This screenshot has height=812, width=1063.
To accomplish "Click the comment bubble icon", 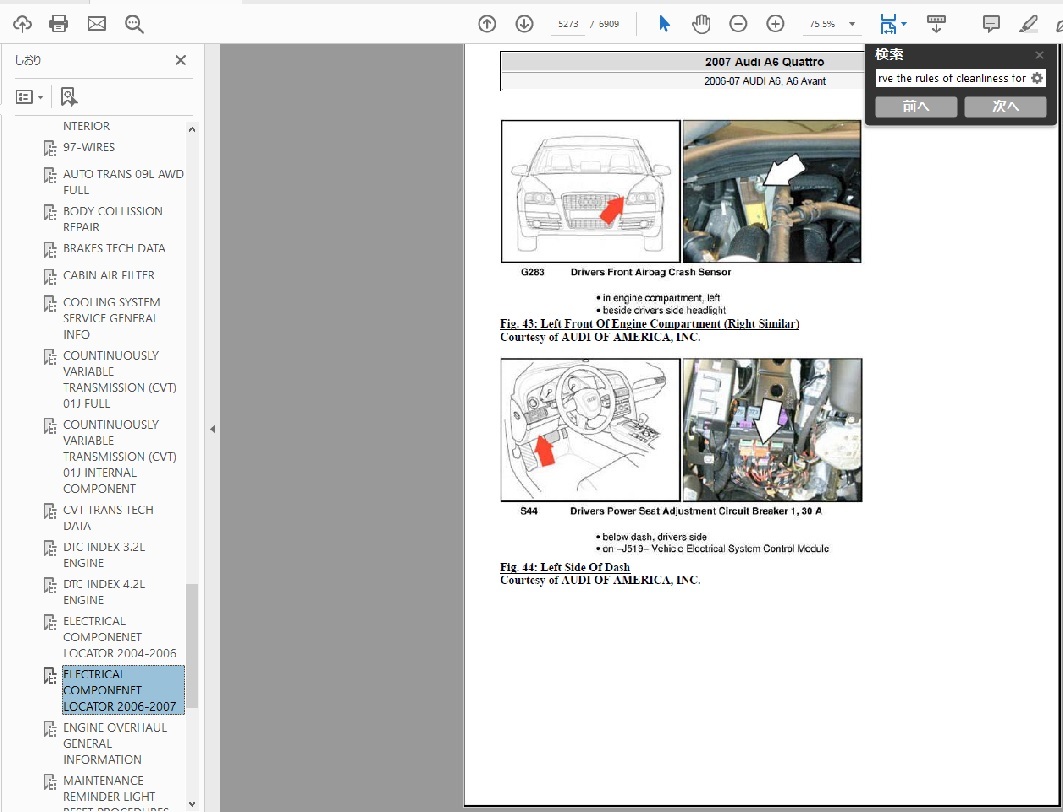I will coord(991,24).
